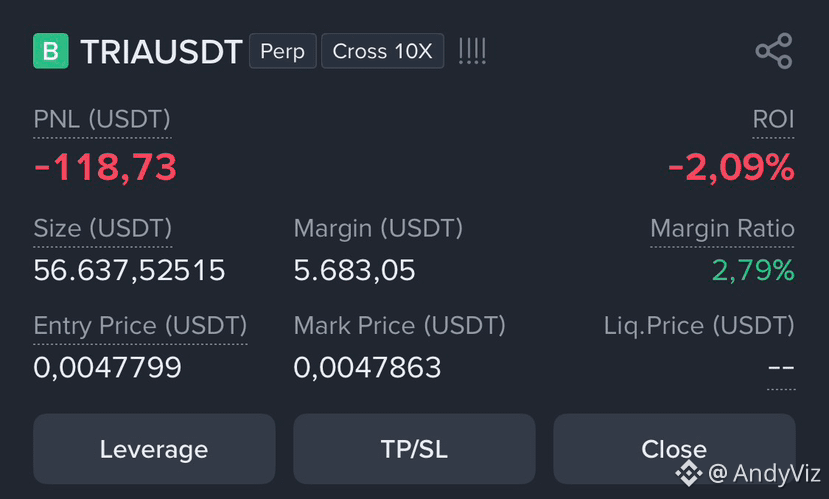This screenshot has height=499, width=829.
Task: Tap the Mark Price value 0,0047863
Action: (367, 367)
